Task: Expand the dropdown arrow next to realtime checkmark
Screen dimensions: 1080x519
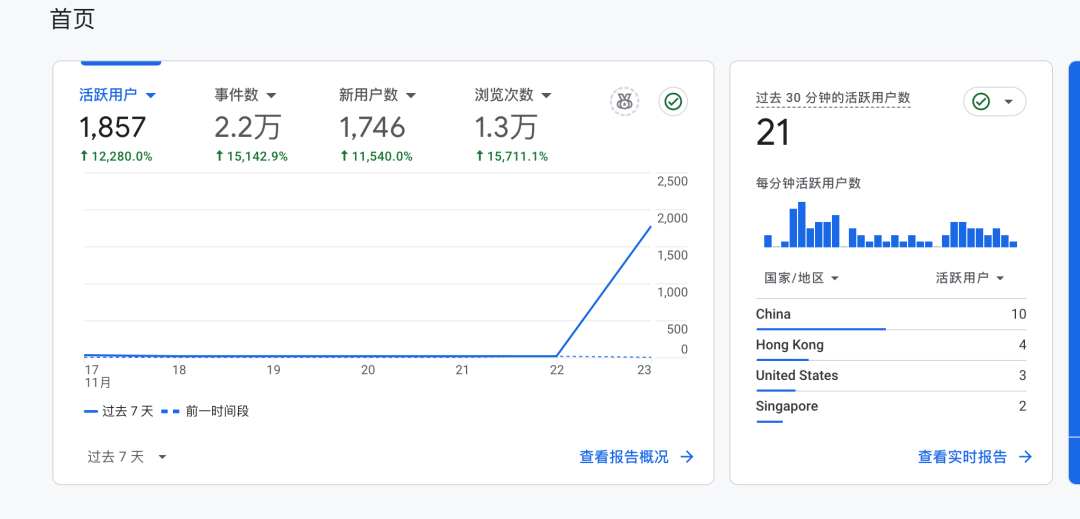Action: pos(1008,102)
